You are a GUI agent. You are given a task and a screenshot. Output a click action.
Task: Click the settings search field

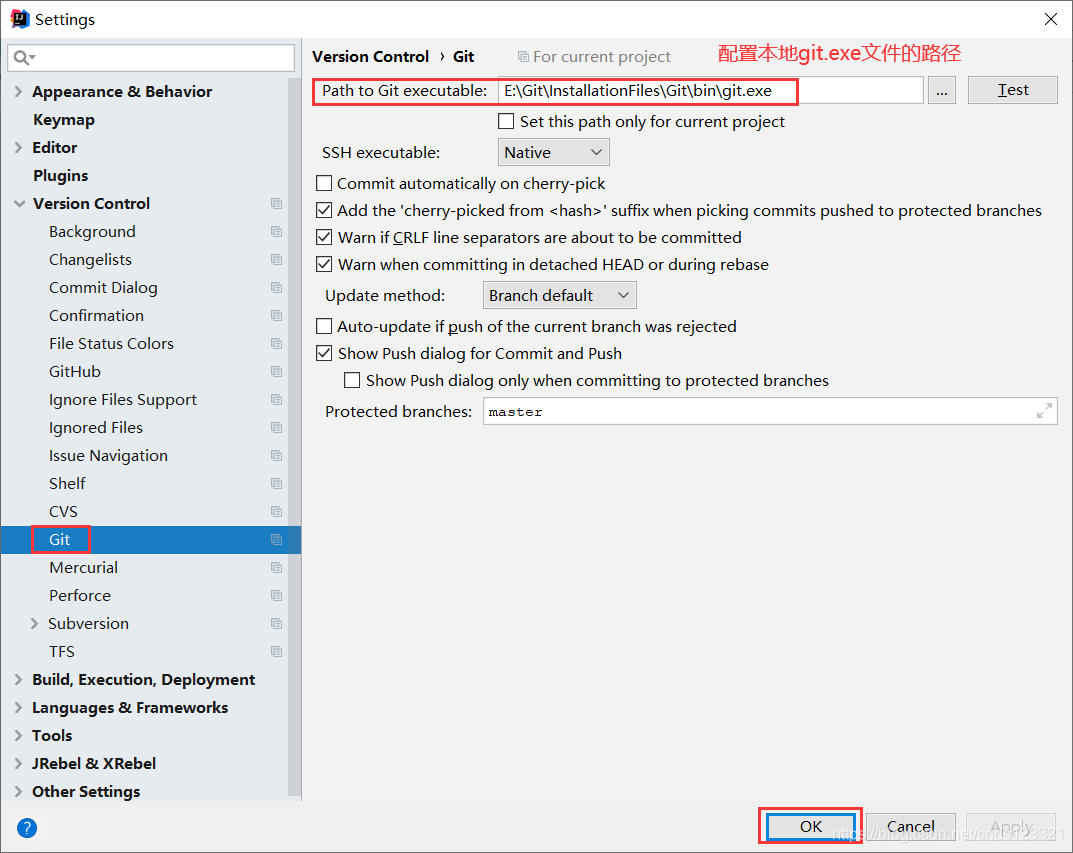(x=151, y=58)
